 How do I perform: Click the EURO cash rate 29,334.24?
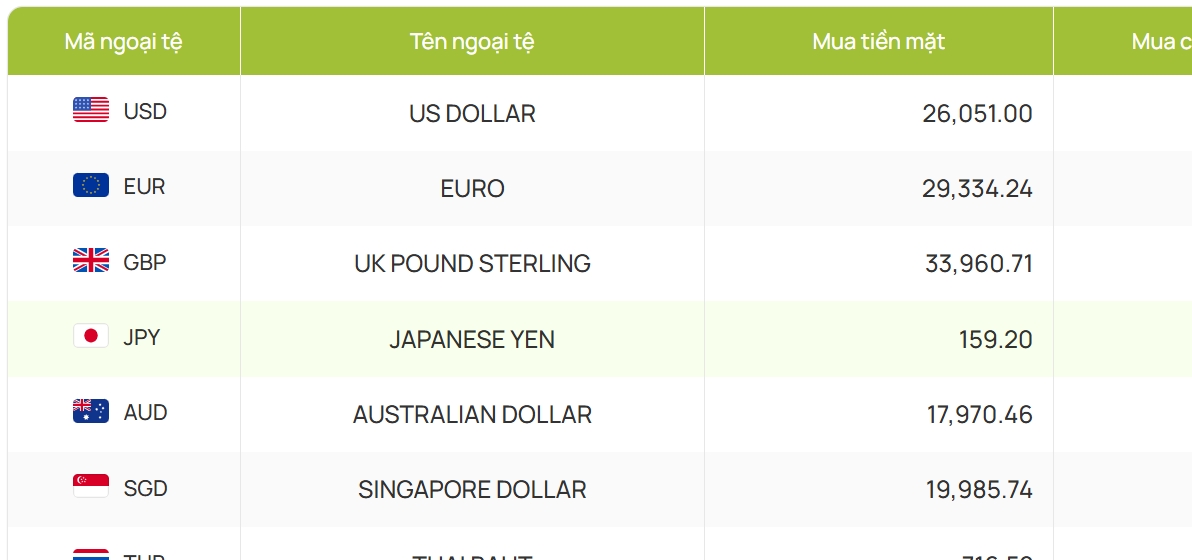[977, 189]
